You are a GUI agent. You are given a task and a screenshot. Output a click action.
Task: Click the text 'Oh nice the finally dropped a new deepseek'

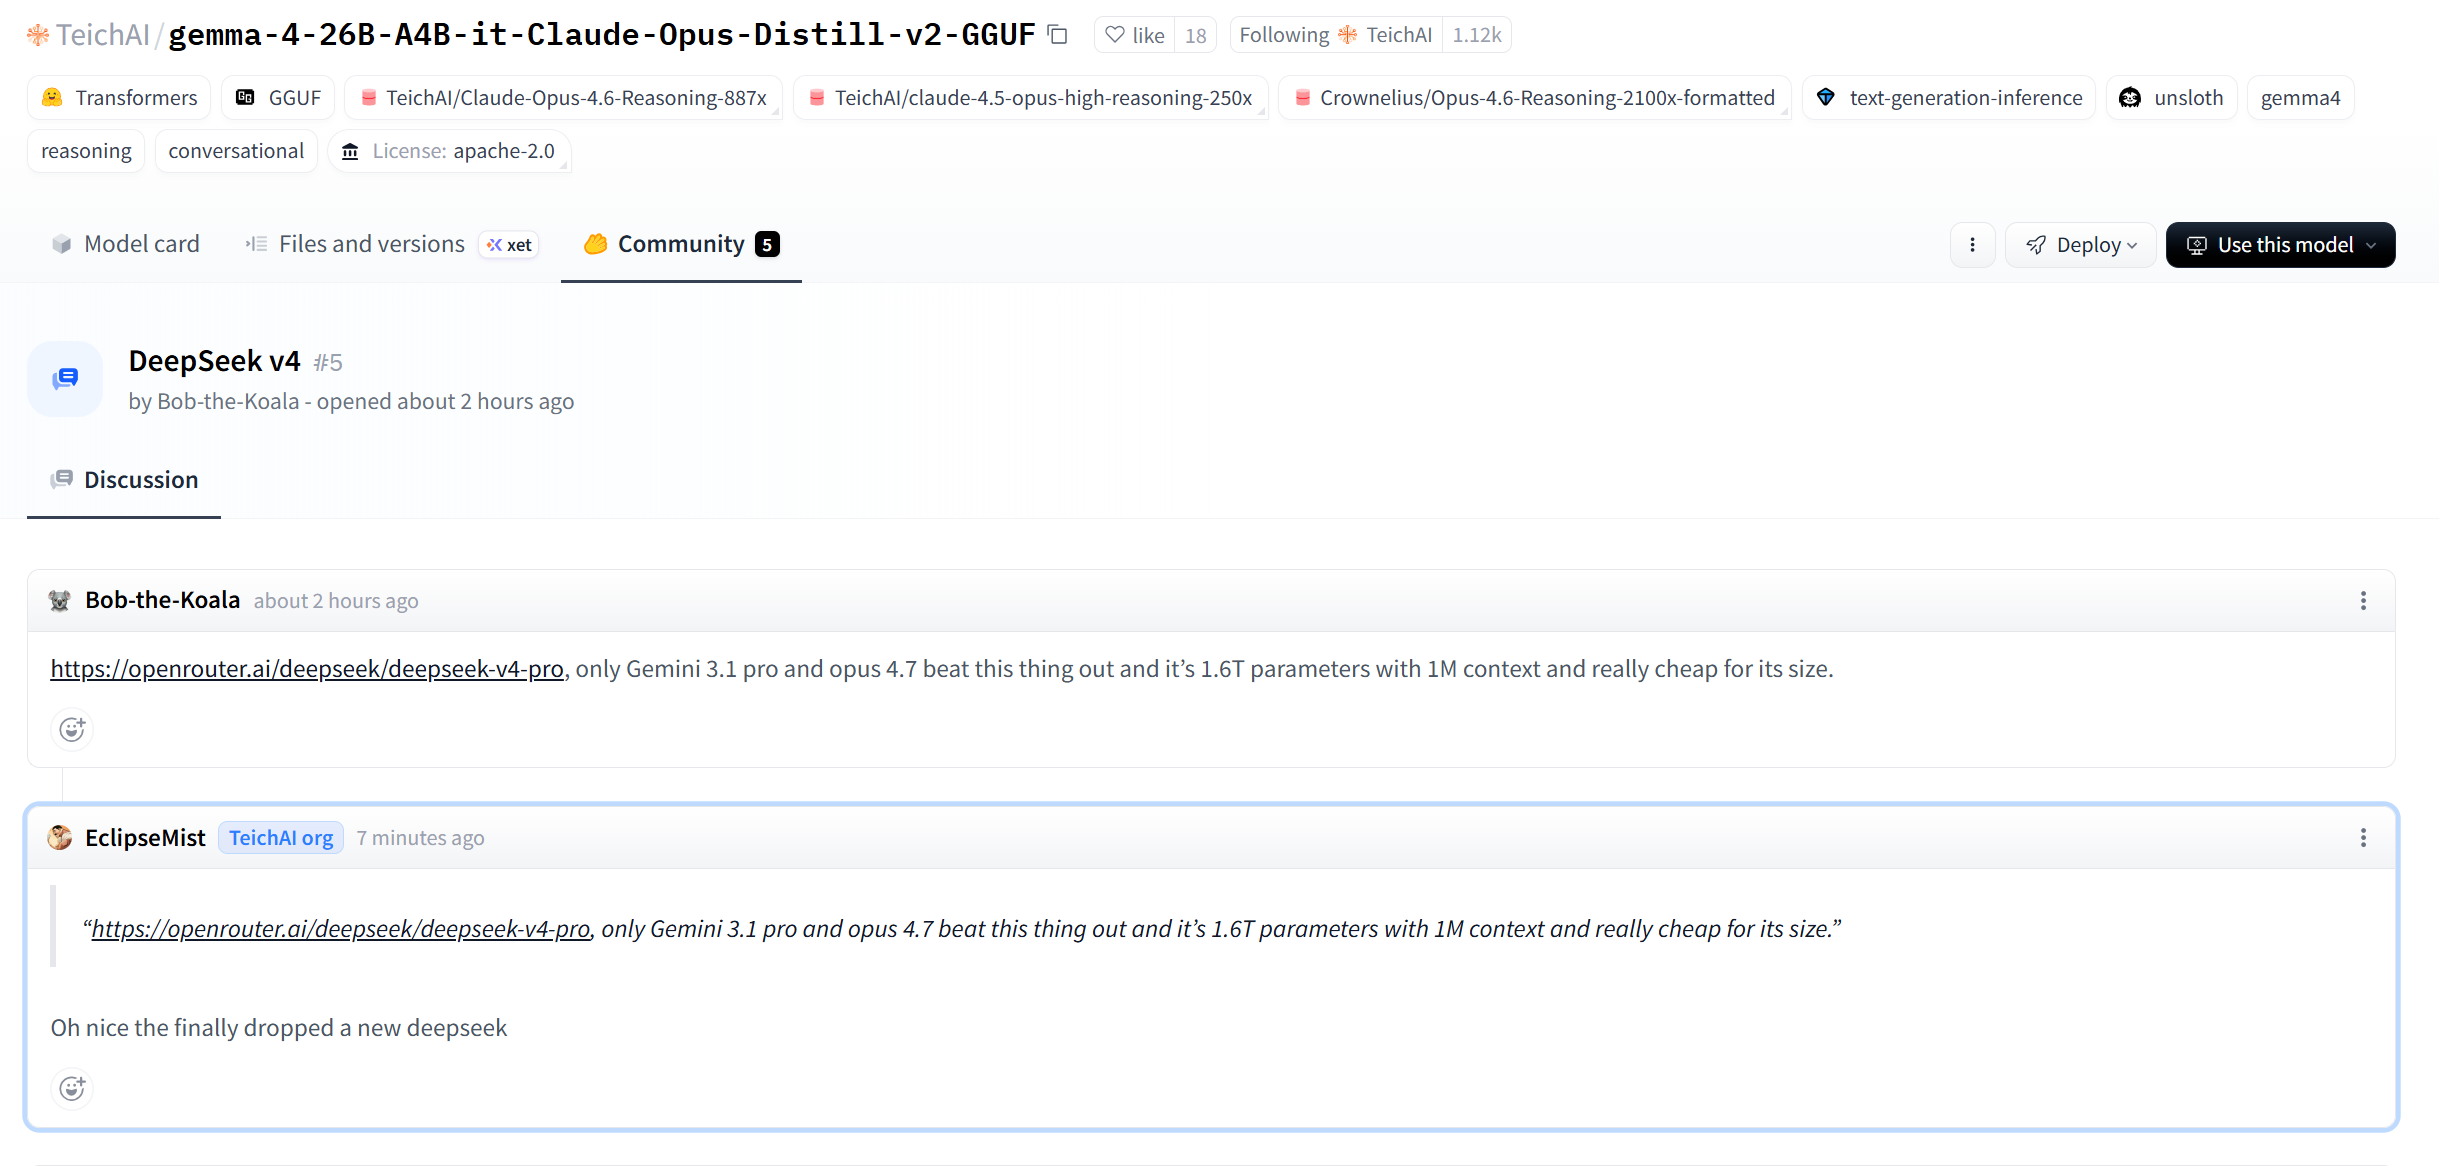(x=279, y=1028)
